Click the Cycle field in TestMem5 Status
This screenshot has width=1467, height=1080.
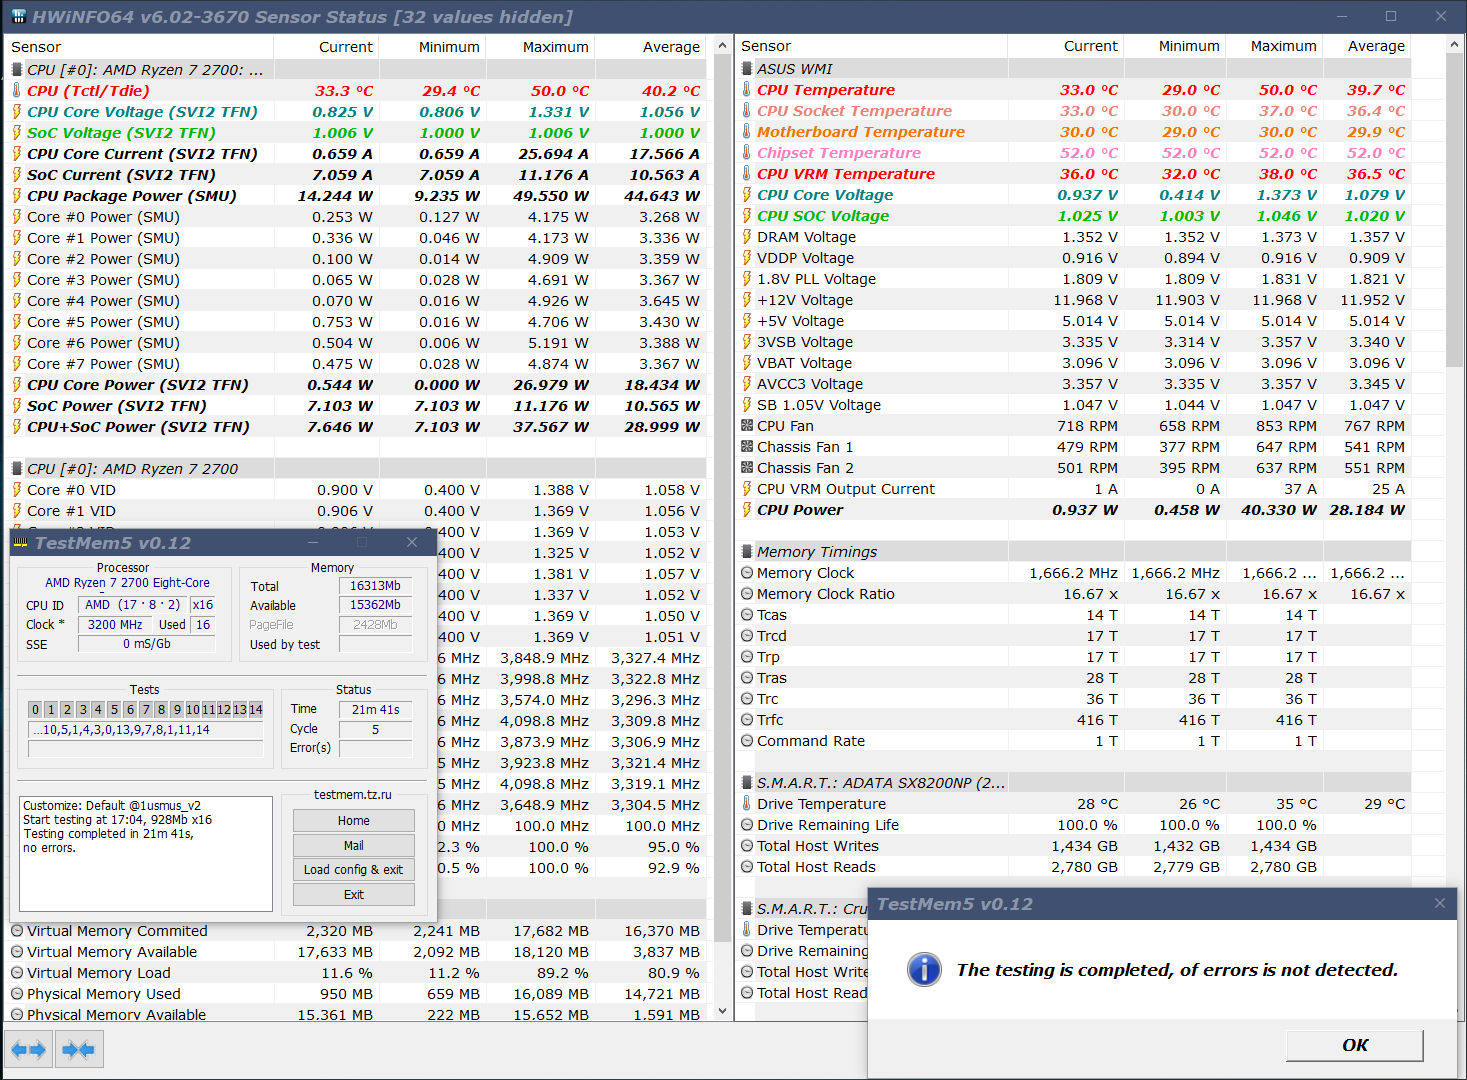pos(375,730)
